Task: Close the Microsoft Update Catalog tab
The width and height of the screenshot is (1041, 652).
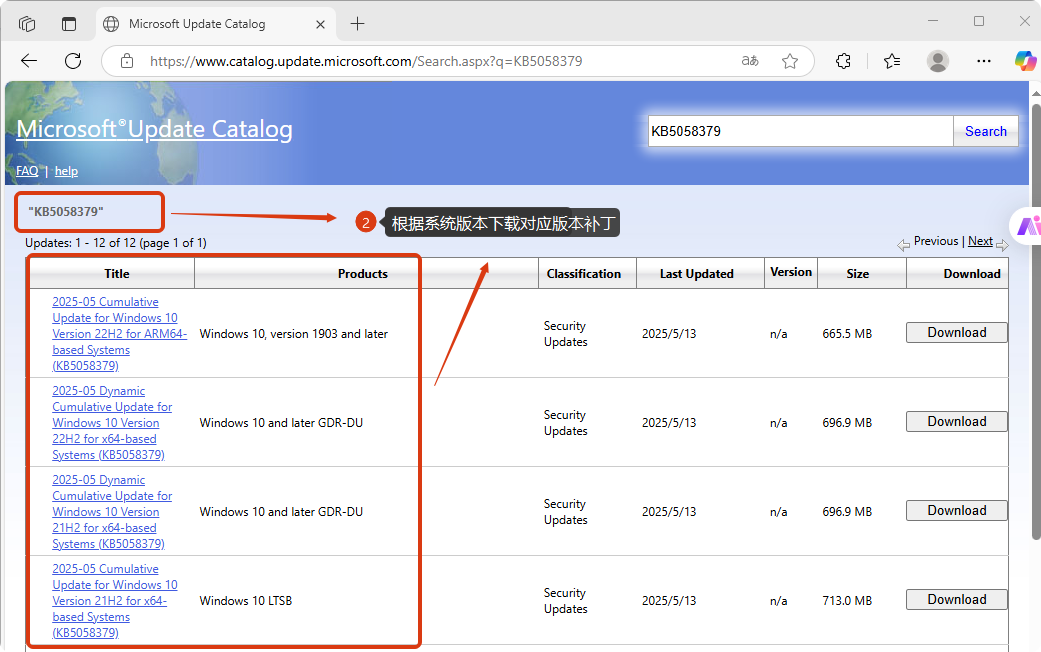Action: point(320,24)
